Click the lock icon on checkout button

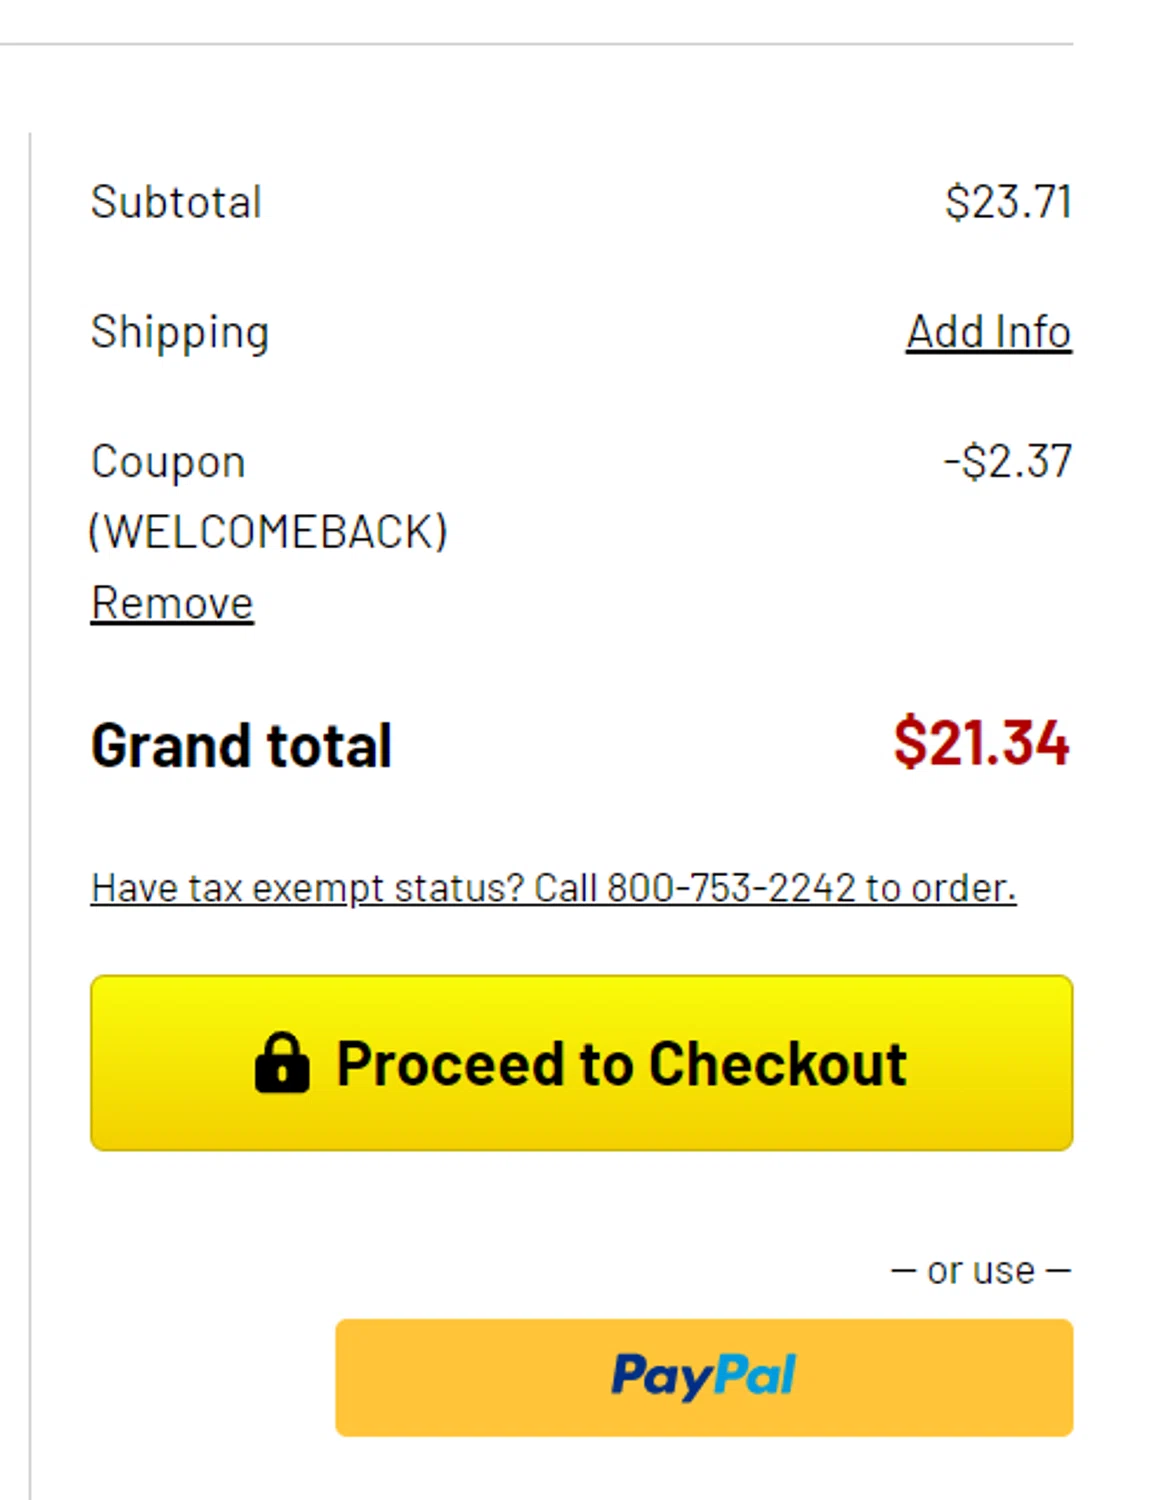281,1063
